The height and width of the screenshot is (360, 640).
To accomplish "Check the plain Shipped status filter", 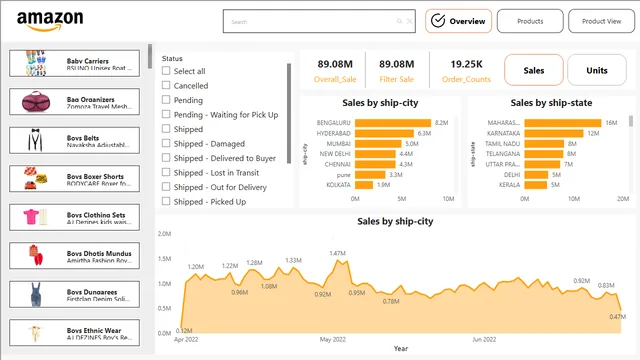I will [x=166, y=129].
